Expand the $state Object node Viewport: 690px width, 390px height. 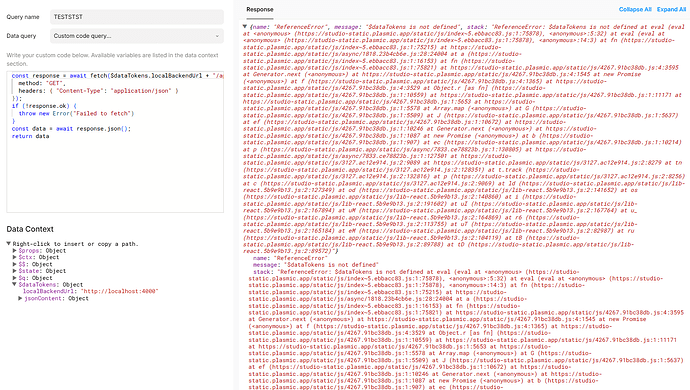point(15,271)
